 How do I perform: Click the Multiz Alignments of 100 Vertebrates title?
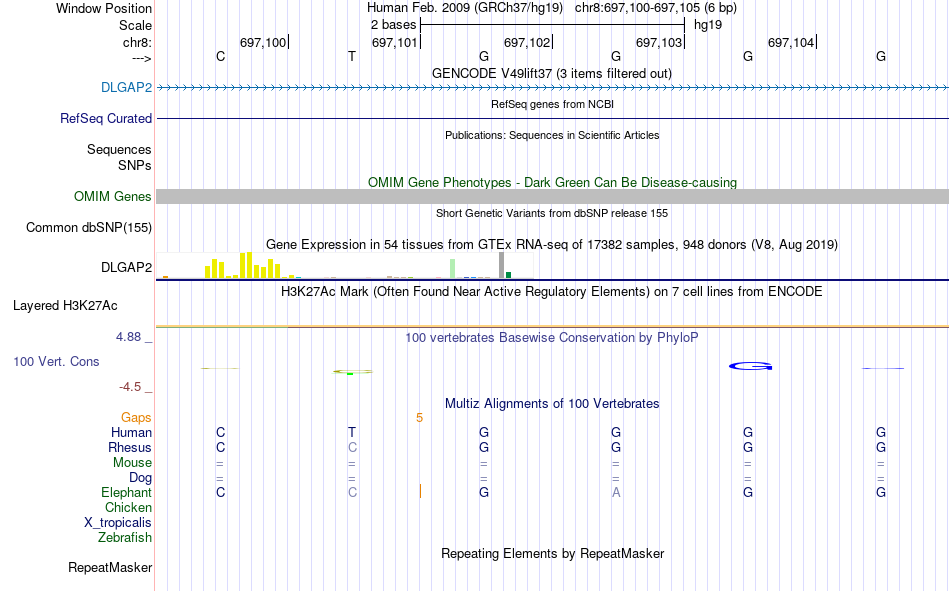click(552, 404)
